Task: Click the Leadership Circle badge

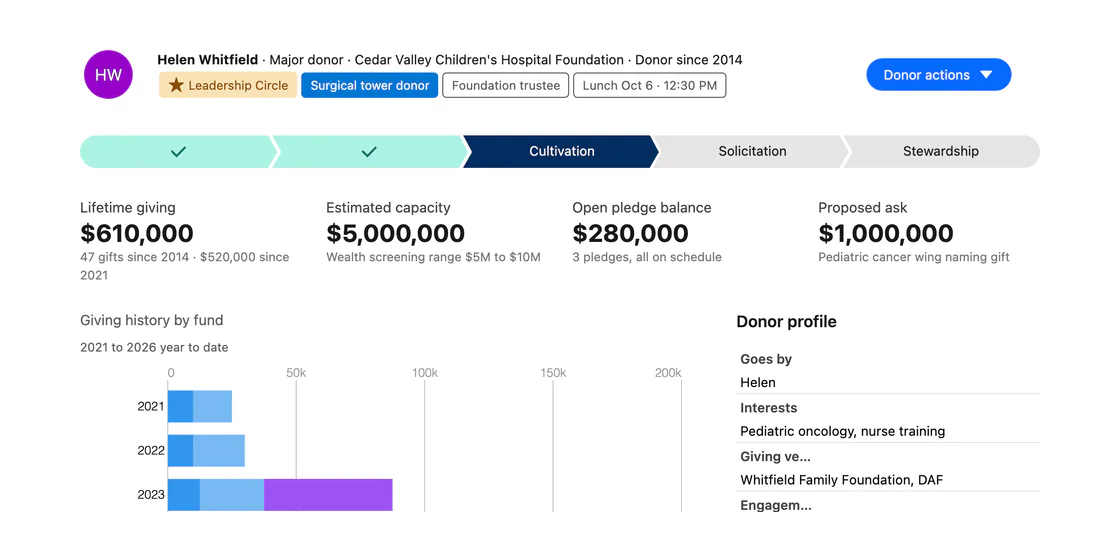Action: coord(228,86)
